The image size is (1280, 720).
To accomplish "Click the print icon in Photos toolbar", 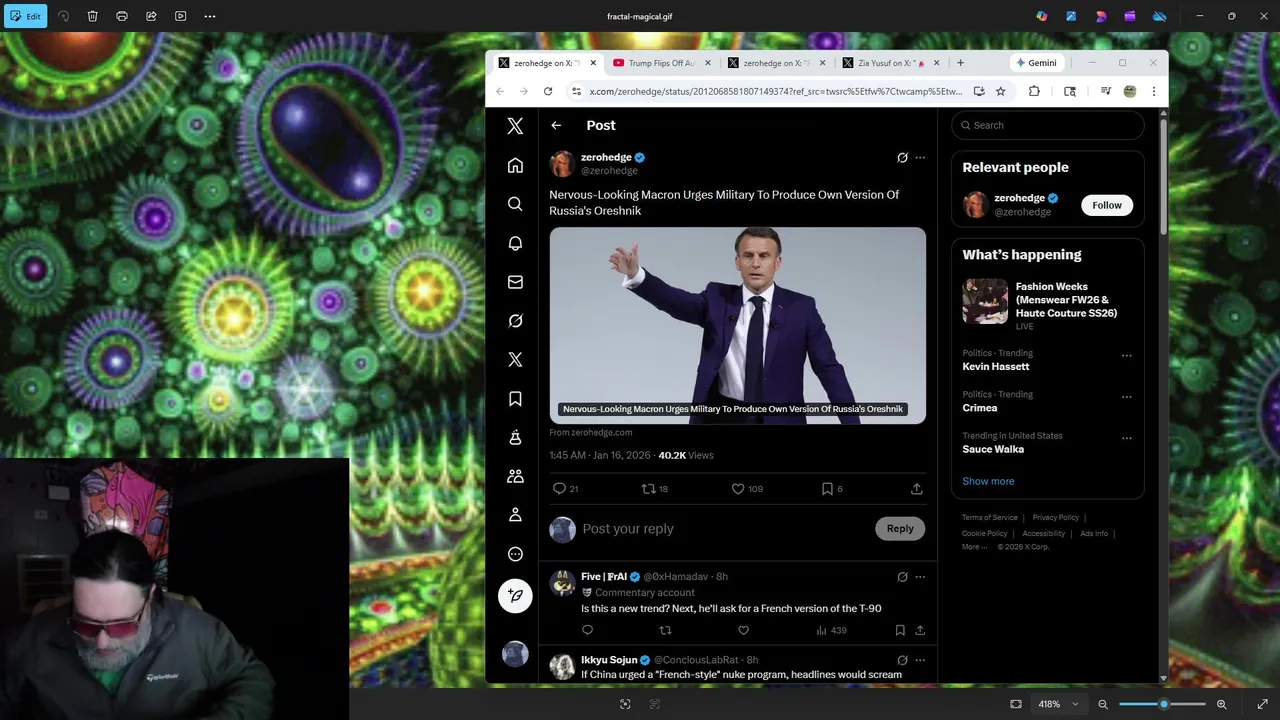I will pos(122,16).
